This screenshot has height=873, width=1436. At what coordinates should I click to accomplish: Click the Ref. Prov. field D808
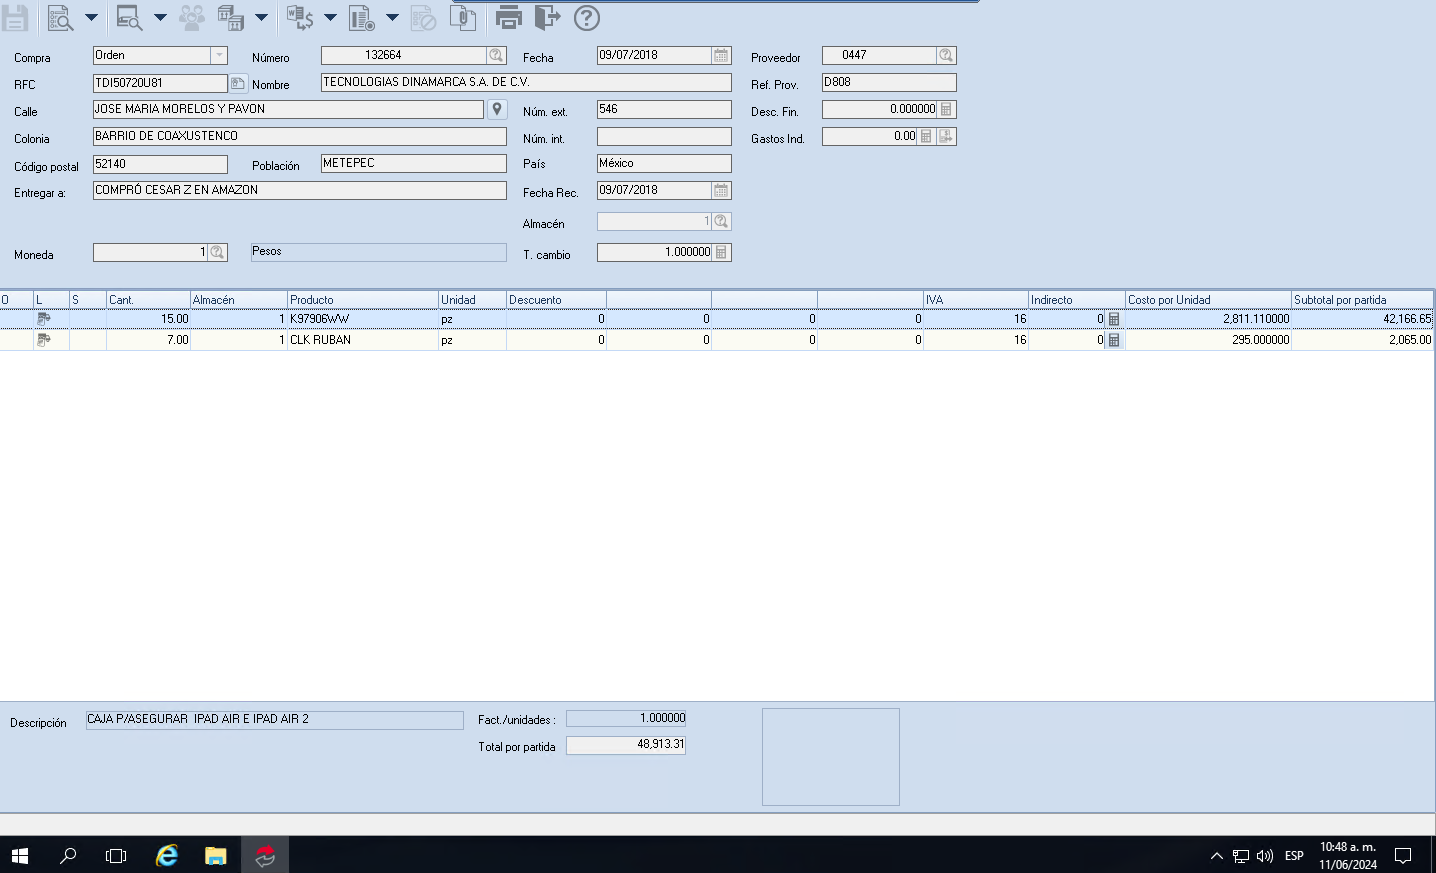pos(889,82)
